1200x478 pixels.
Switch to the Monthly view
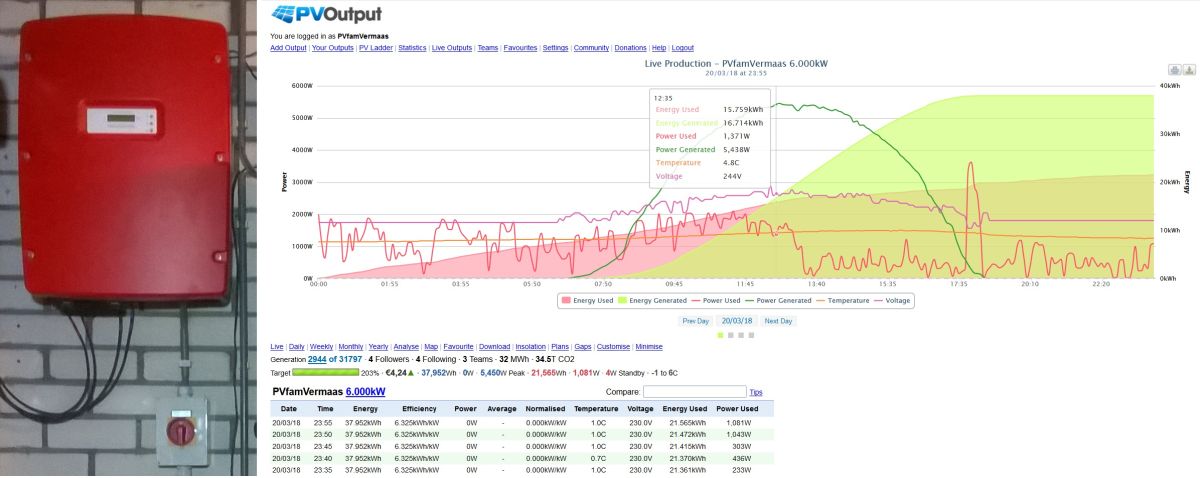tap(350, 347)
